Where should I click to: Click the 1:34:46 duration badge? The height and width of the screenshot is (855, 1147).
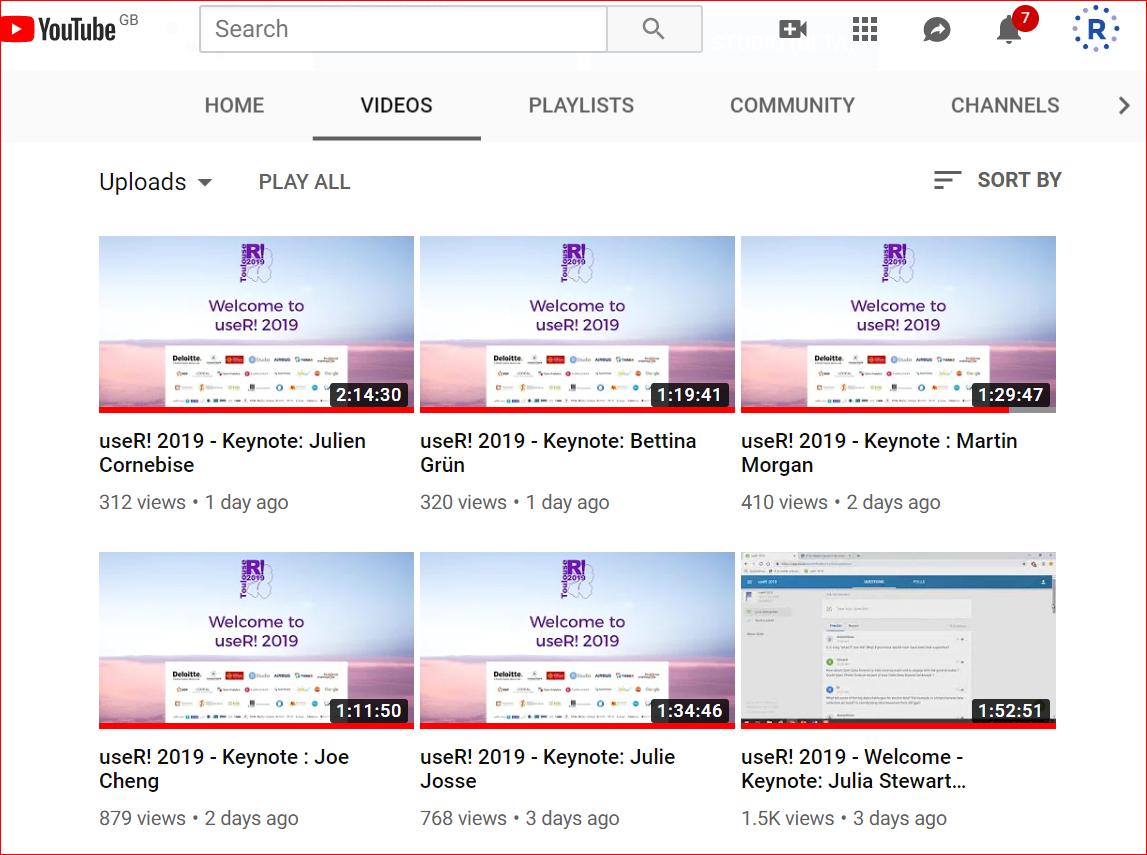[689, 711]
